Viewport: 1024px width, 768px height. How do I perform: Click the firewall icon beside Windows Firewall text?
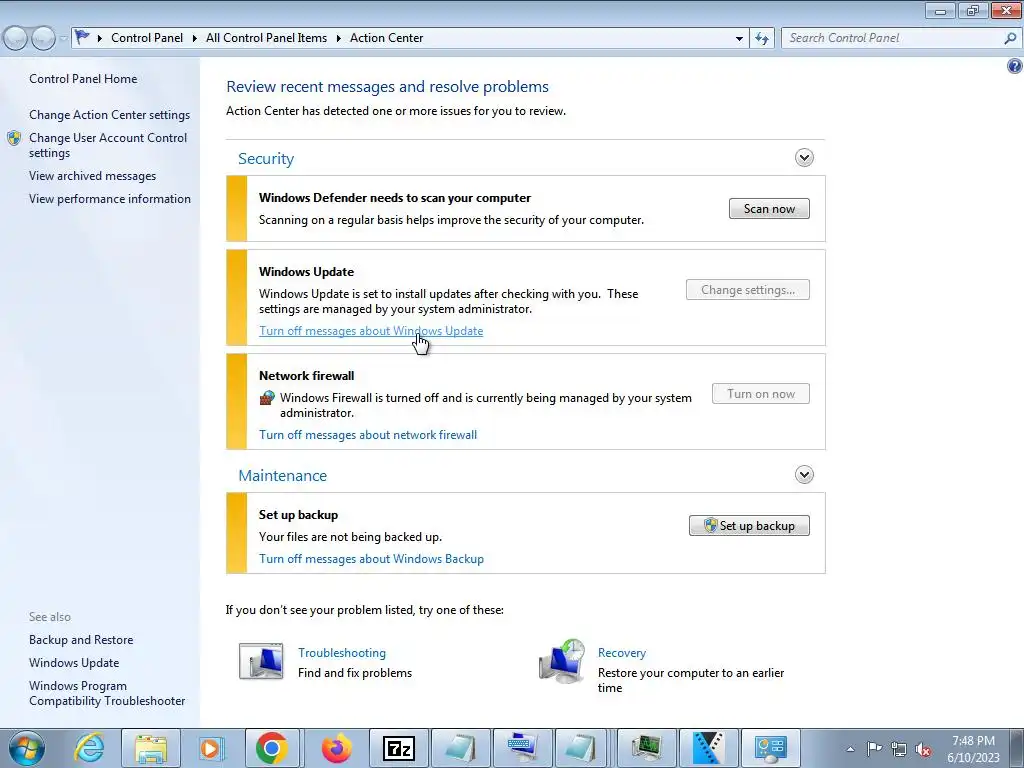coord(266,398)
